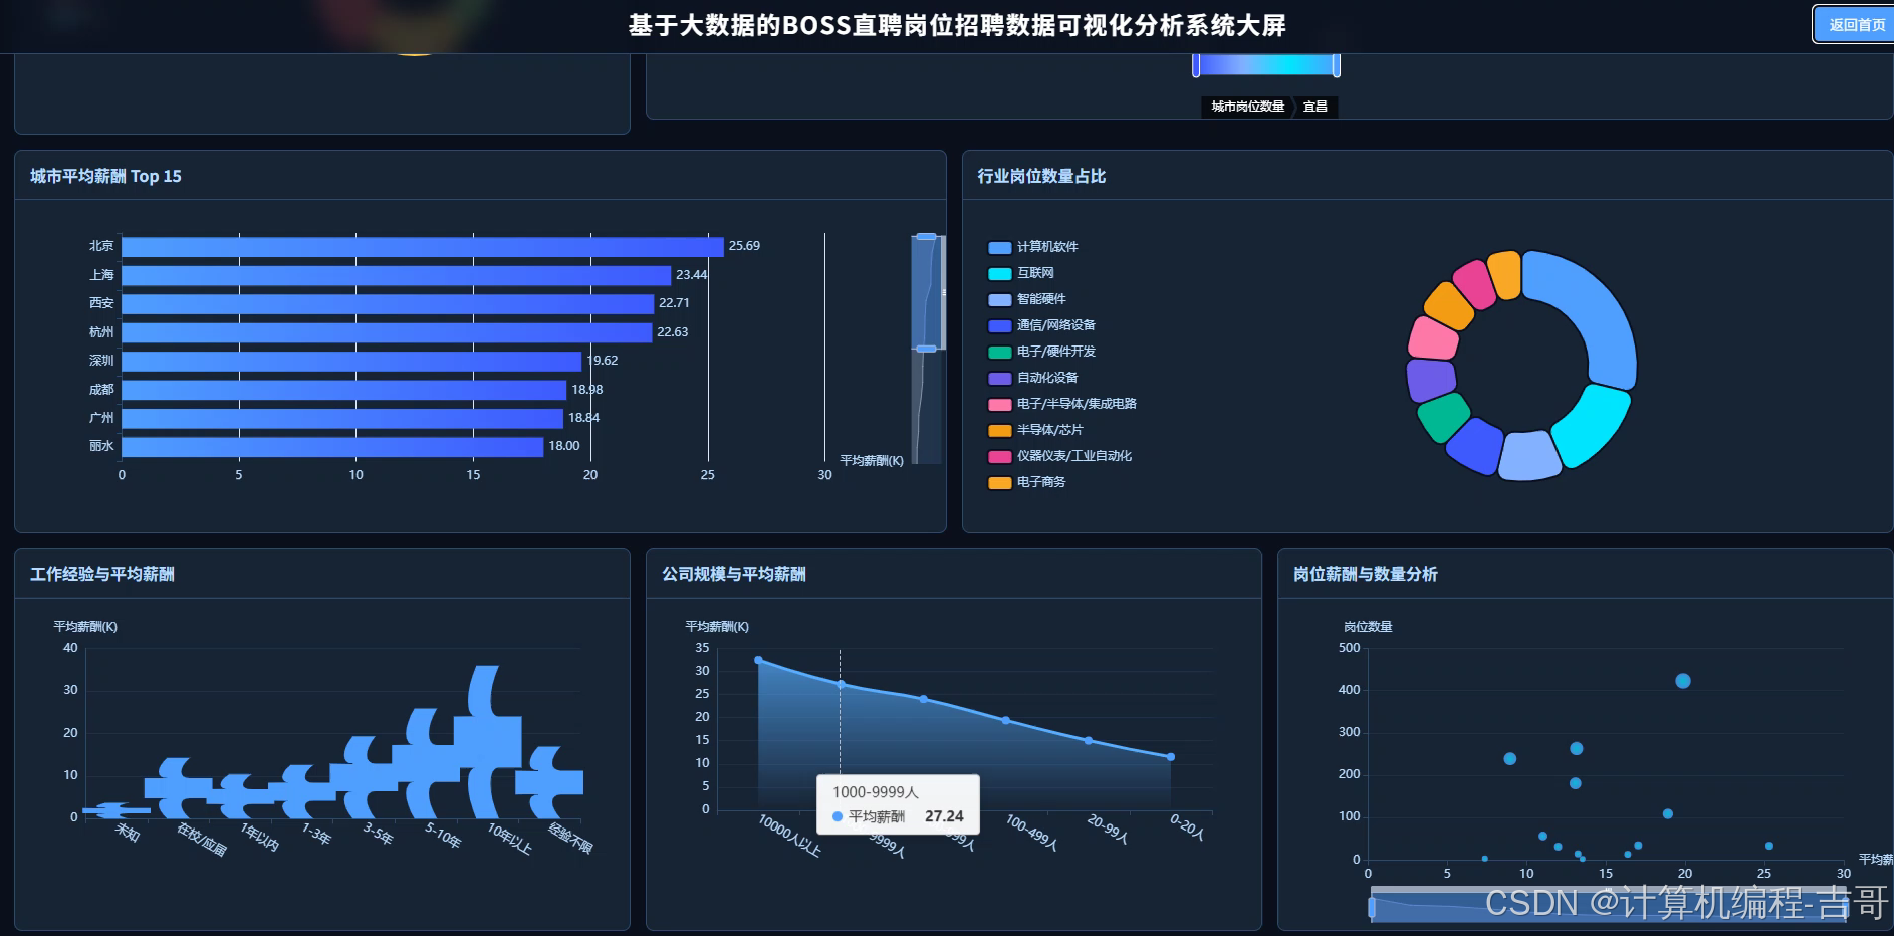The height and width of the screenshot is (936, 1894).
Task: Toggle the 通信/网络设备 legend item
Action: pyautogui.click(x=1042, y=325)
